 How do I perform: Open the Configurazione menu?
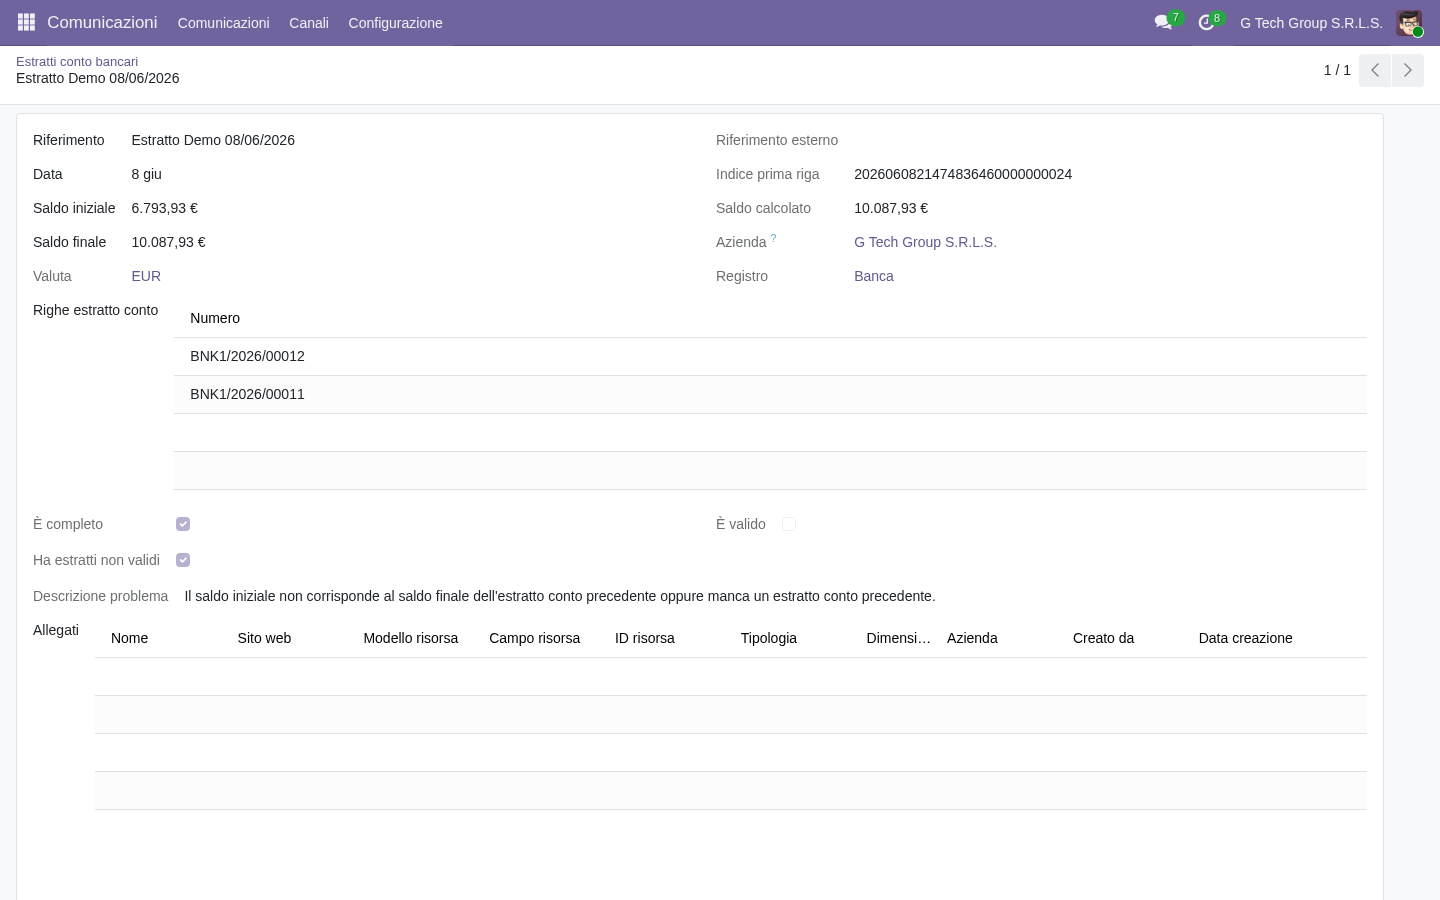(395, 23)
